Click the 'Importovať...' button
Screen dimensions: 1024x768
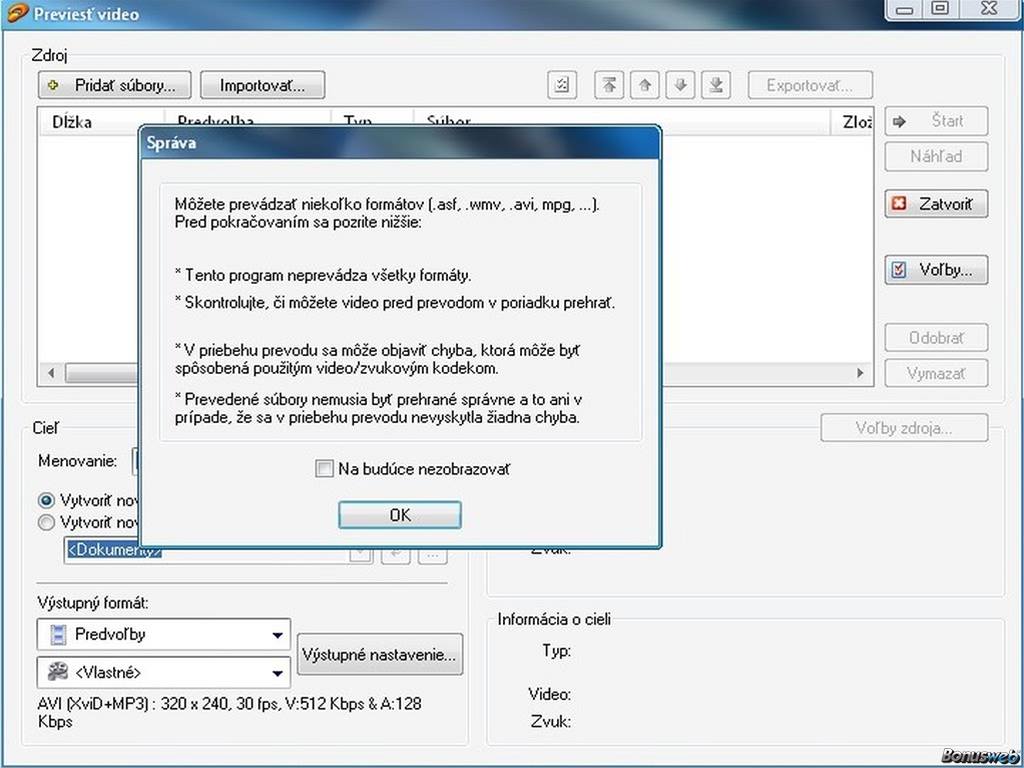[x=263, y=85]
